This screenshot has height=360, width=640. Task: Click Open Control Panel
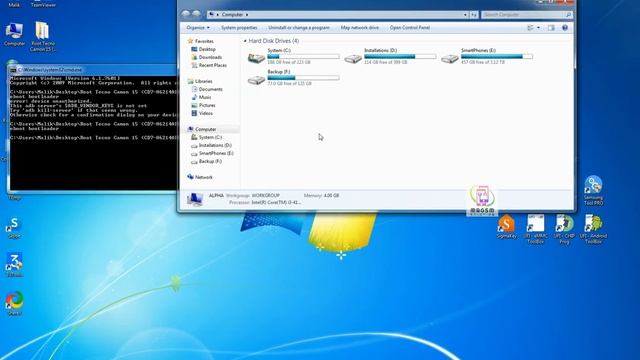click(x=410, y=28)
